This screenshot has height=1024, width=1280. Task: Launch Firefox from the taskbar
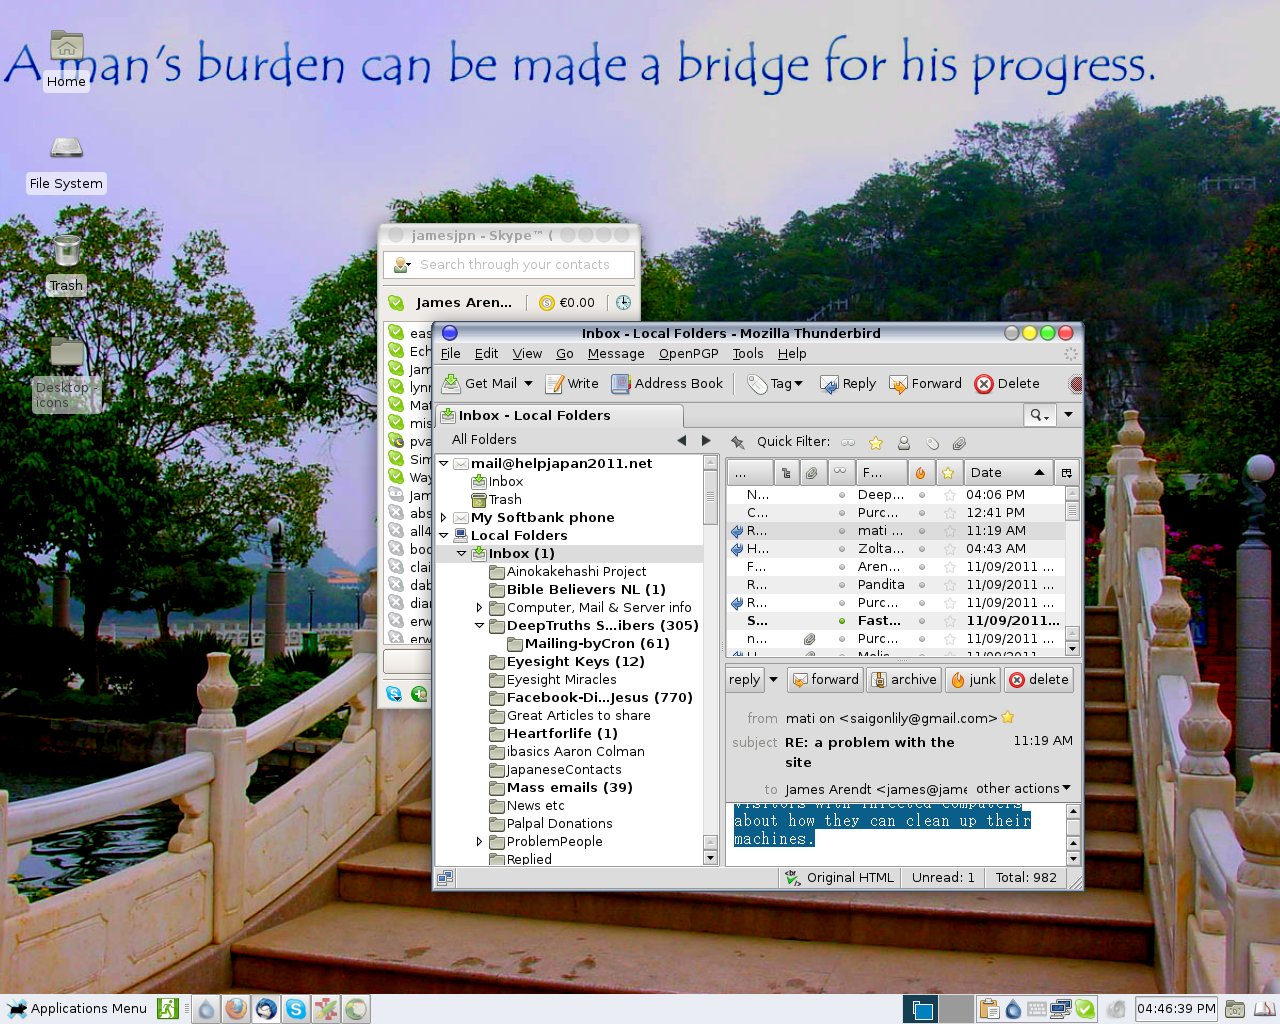click(x=236, y=1009)
